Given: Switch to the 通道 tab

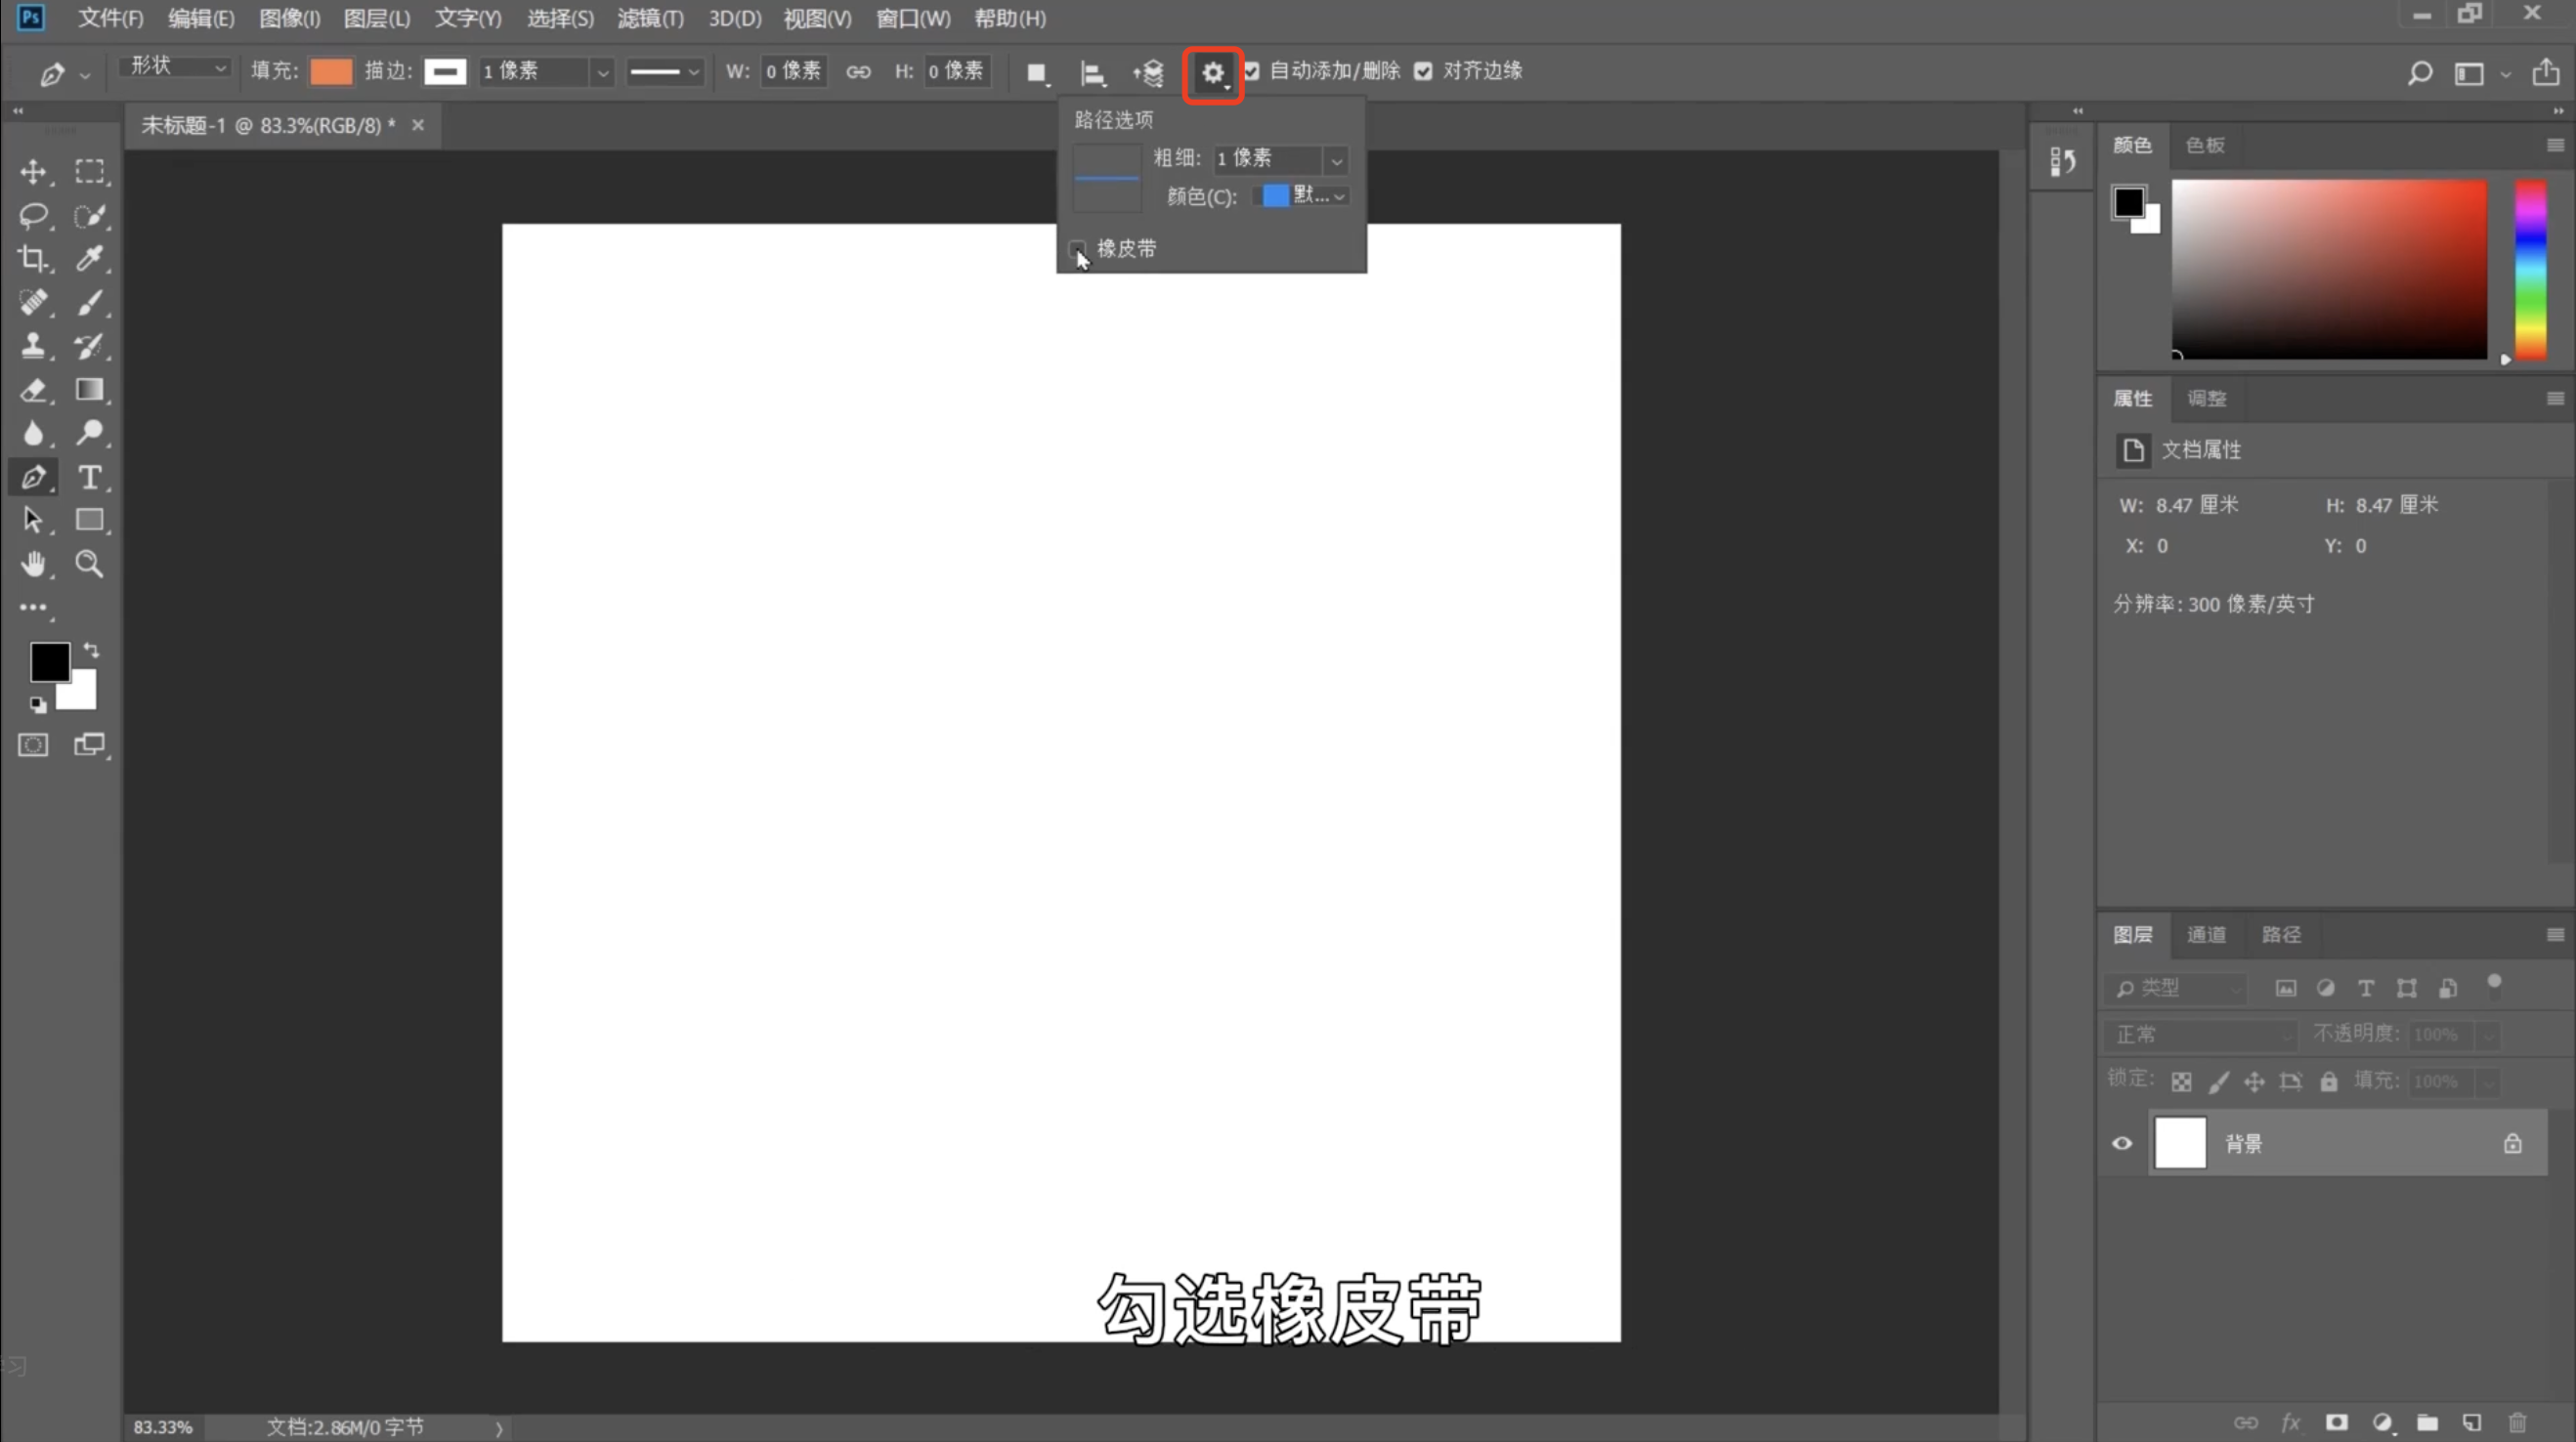Looking at the screenshot, I should 2206,934.
